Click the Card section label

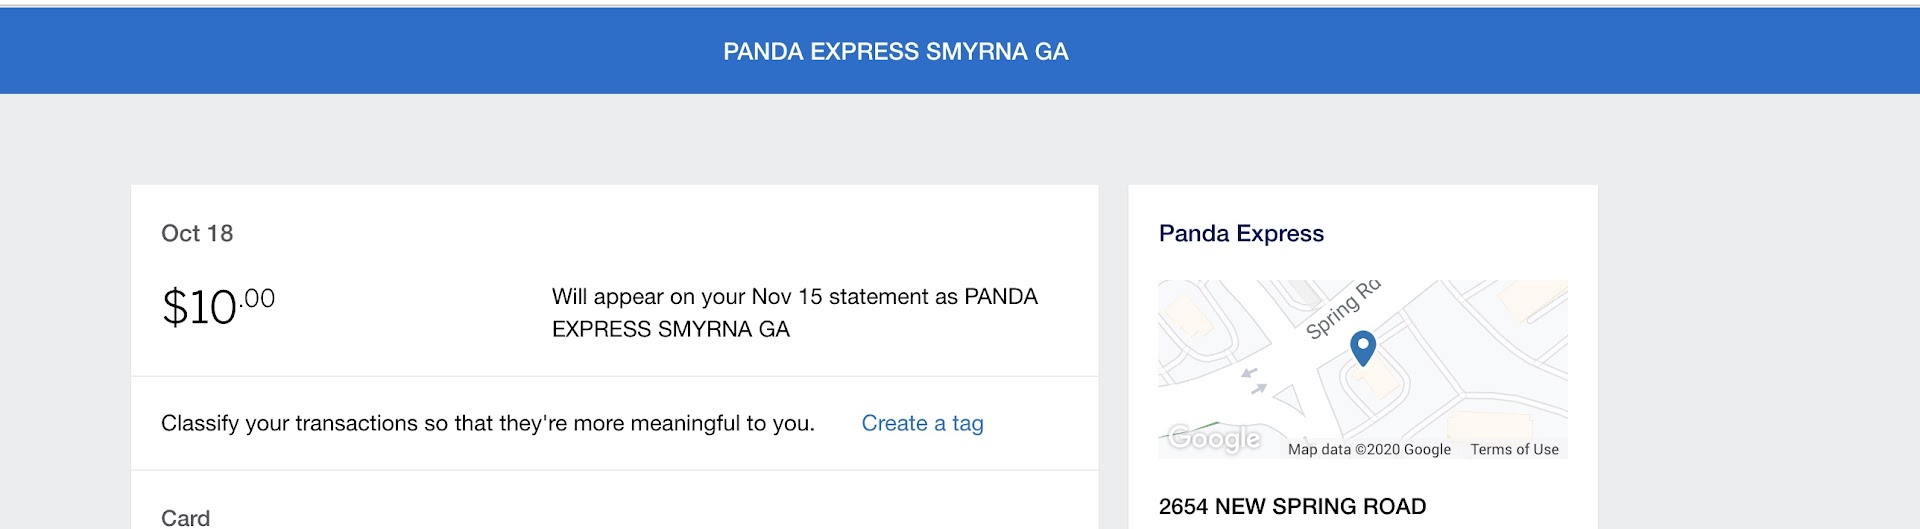click(186, 518)
